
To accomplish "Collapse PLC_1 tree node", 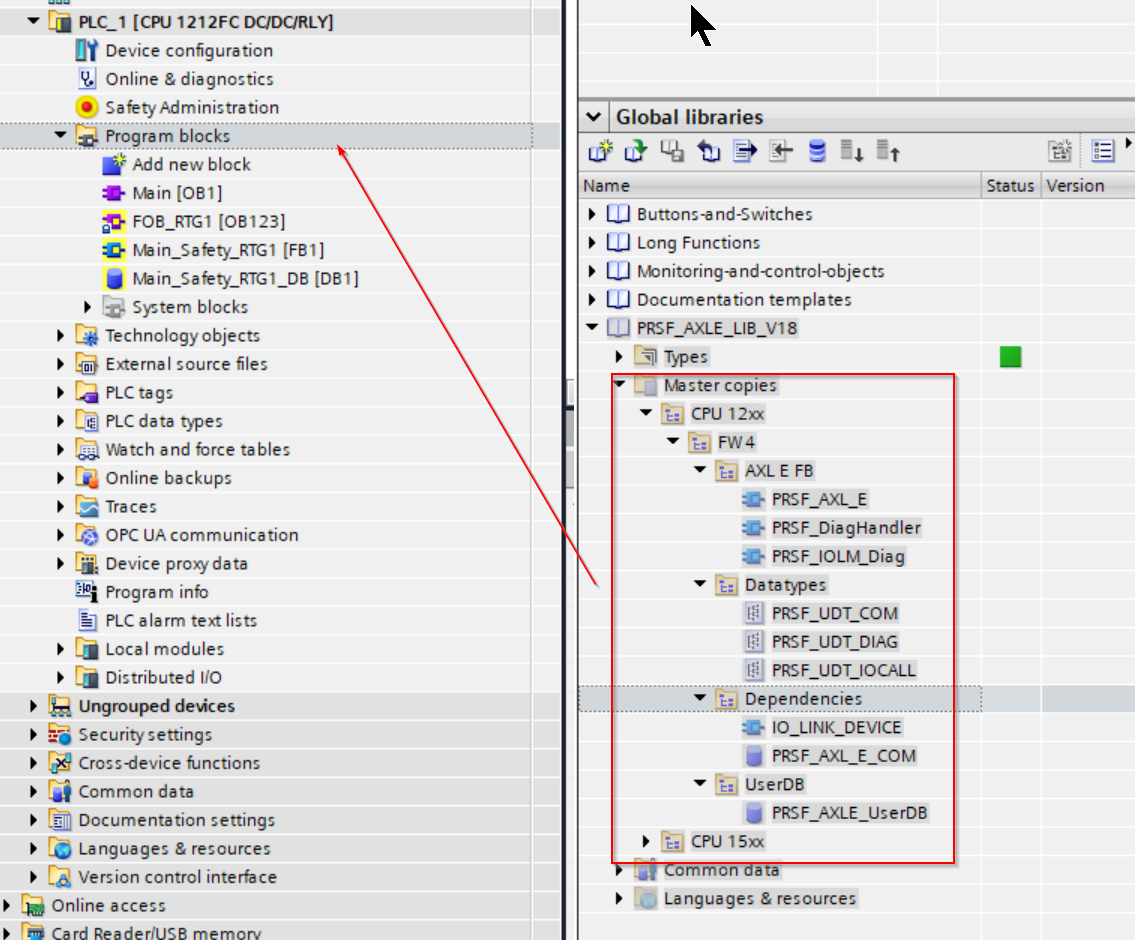I will (x=33, y=21).
